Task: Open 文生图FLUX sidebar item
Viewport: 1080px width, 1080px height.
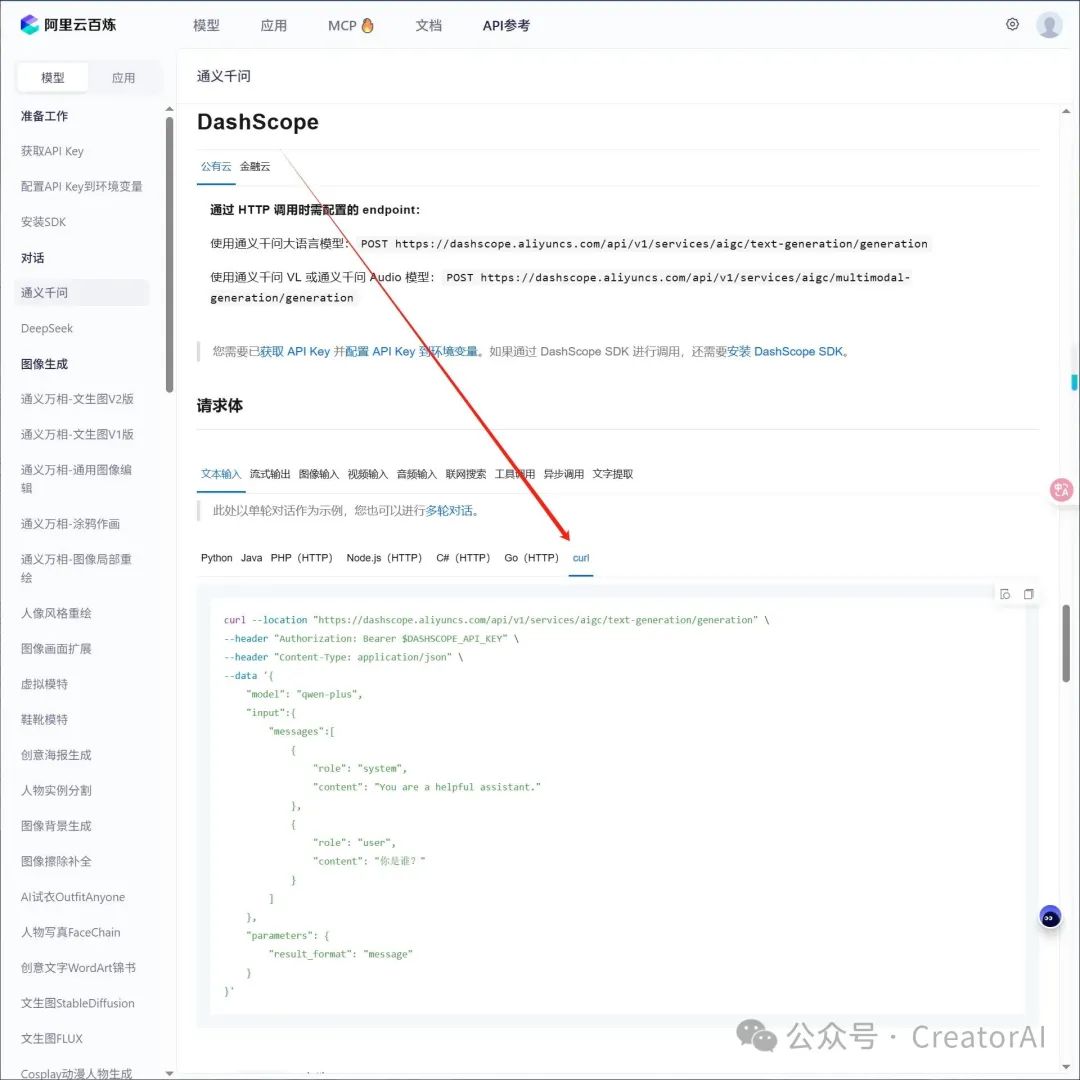Action: point(52,1039)
